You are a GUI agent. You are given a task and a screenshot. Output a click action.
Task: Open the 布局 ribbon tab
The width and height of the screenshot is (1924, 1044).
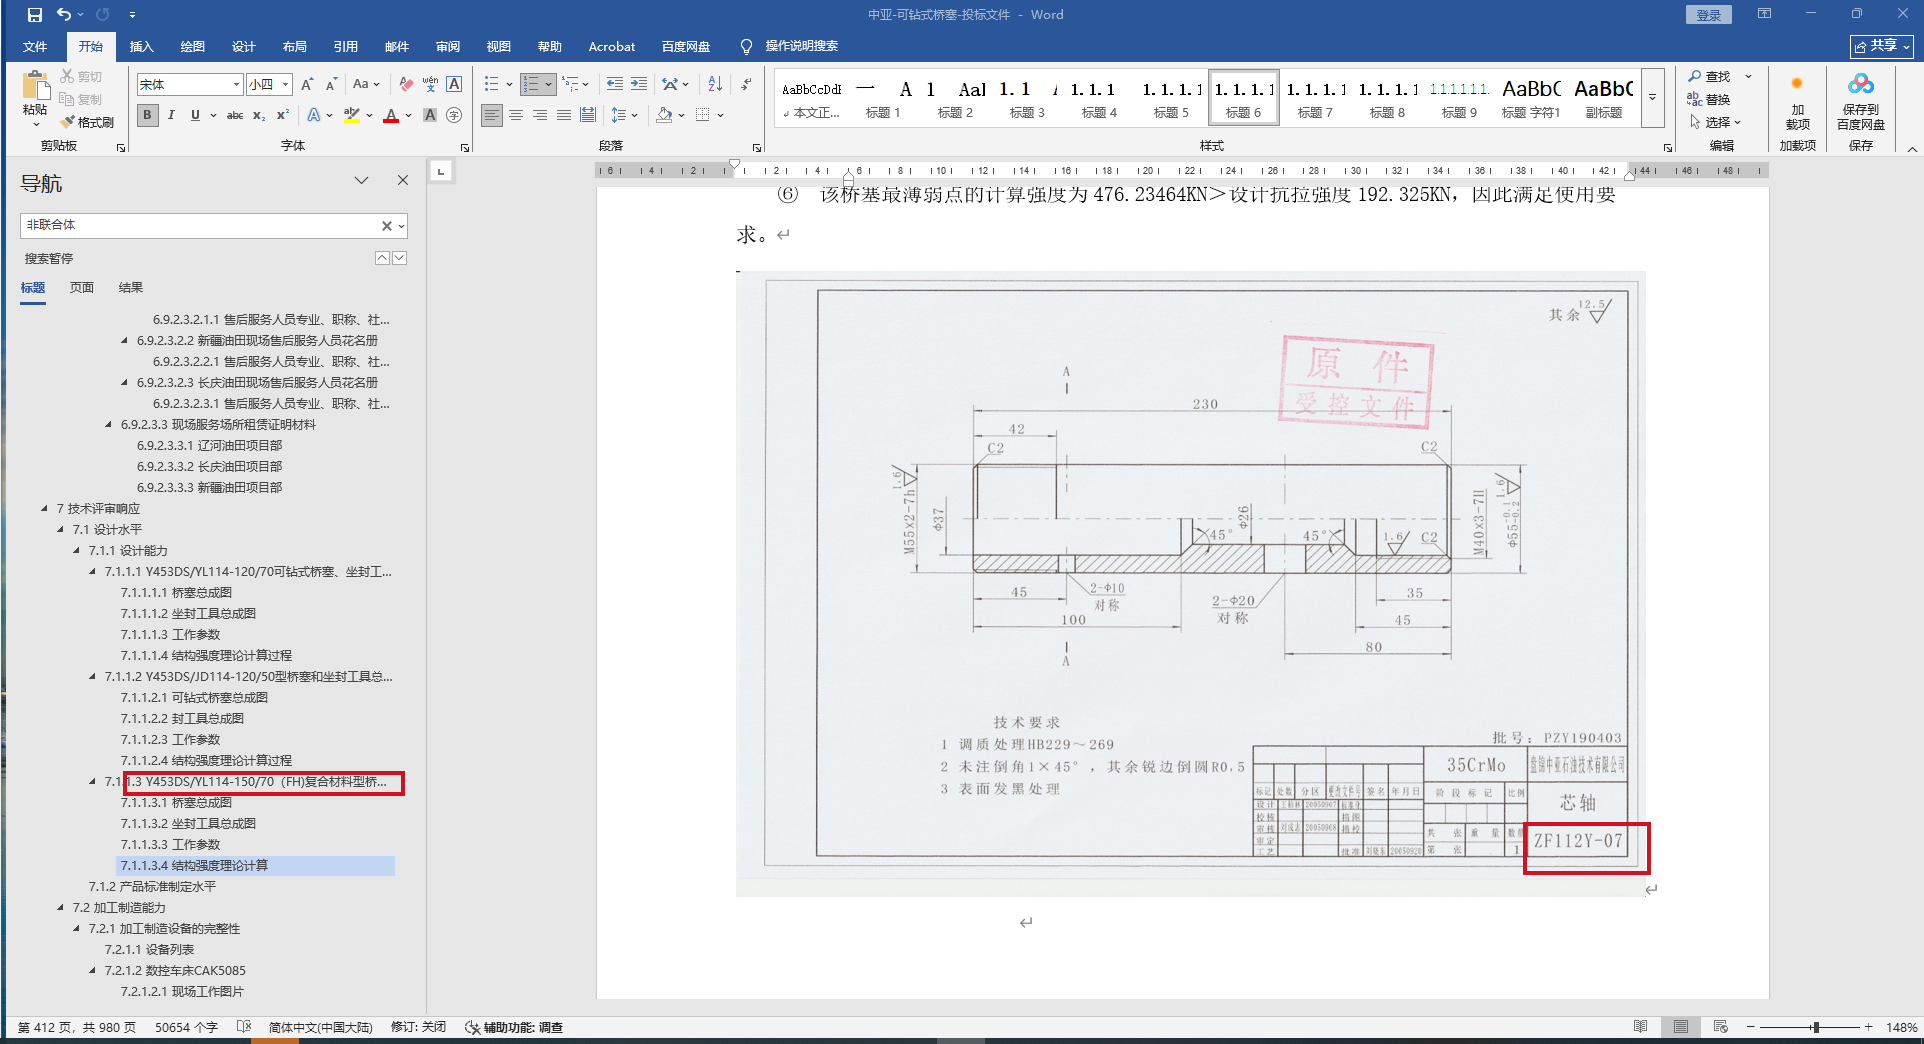pyautogui.click(x=294, y=46)
